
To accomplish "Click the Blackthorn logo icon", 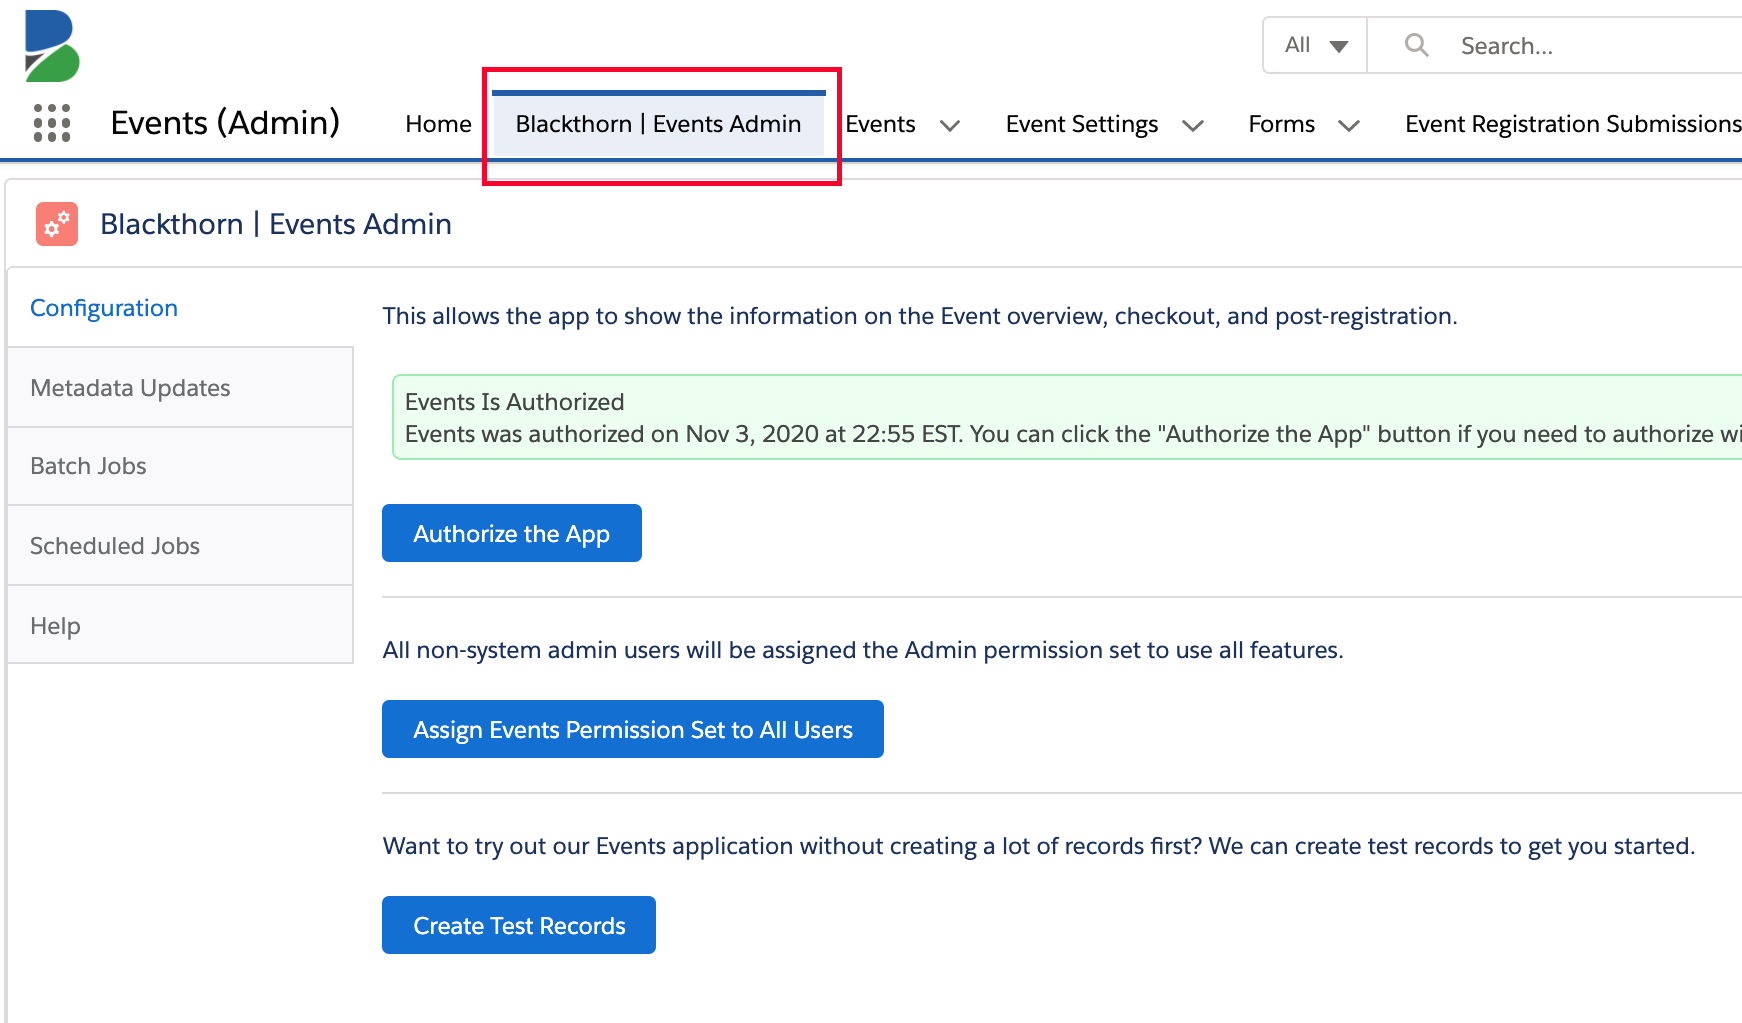I will click(52, 46).
